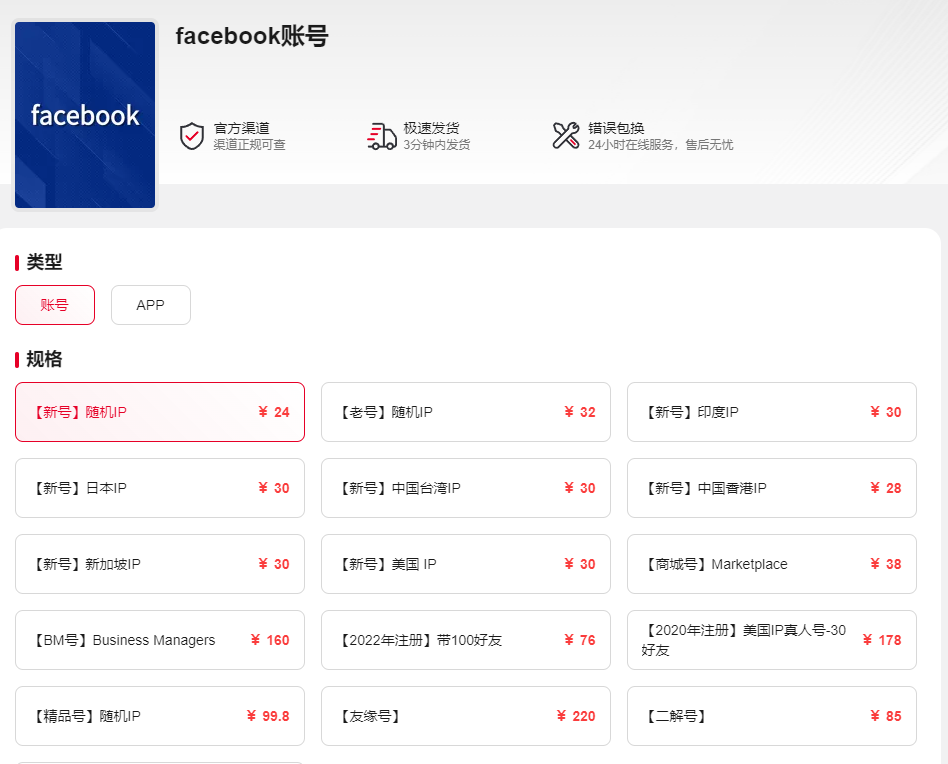Click the ¥ 220 price

[x=576, y=717]
